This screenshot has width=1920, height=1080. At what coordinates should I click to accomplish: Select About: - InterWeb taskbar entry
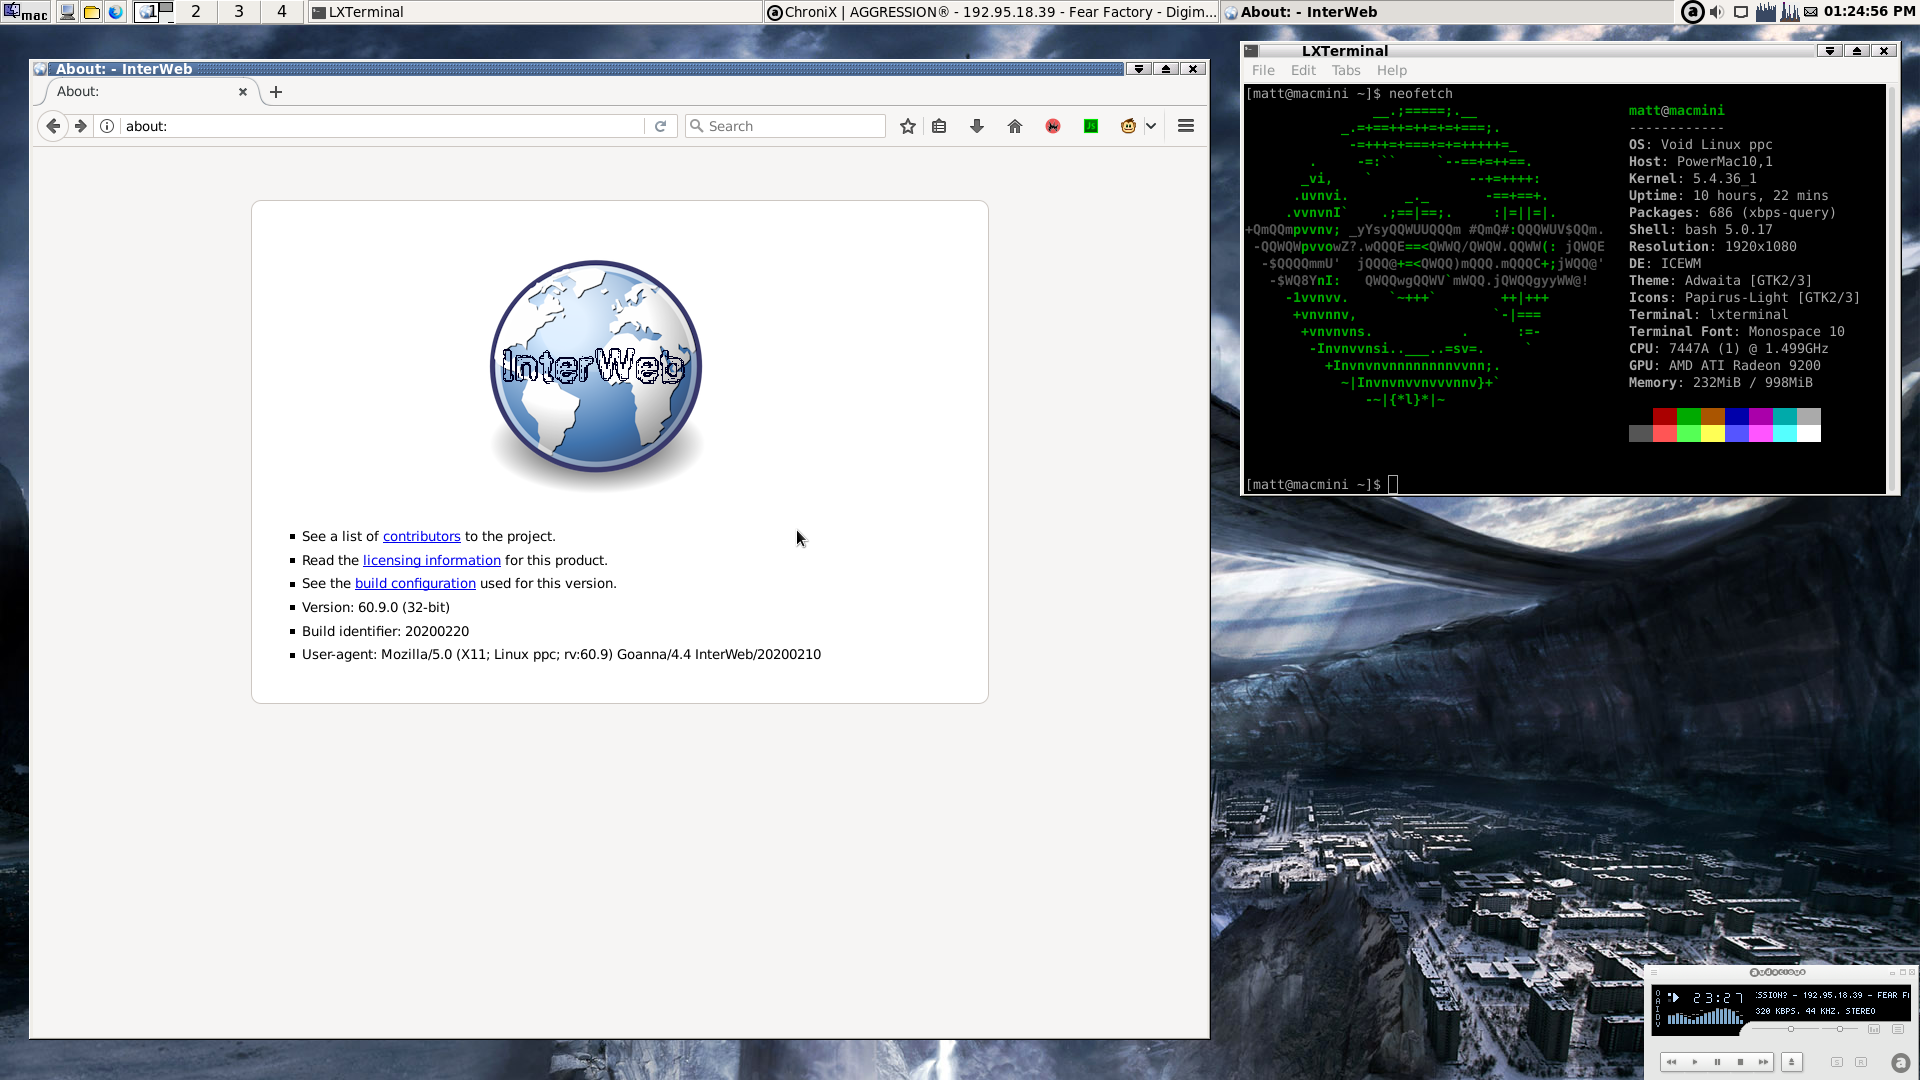[1446, 12]
